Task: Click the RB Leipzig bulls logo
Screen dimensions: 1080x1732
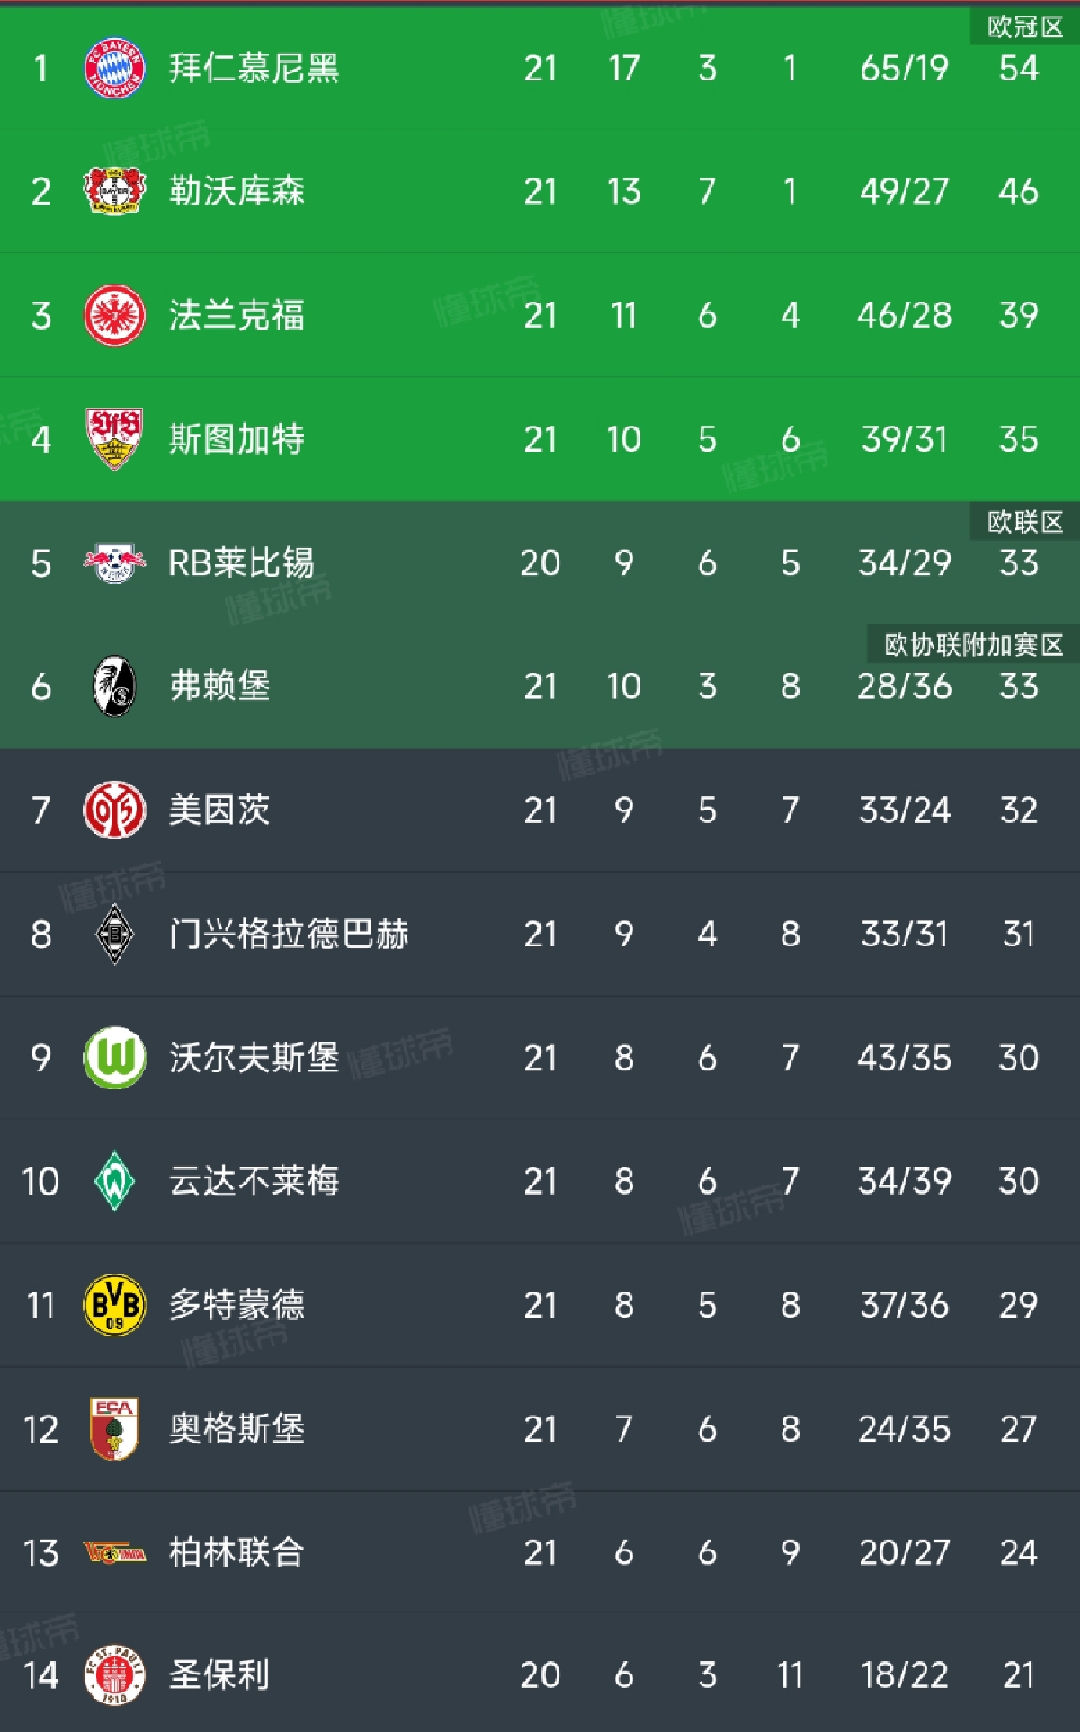Action: (115, 563)
